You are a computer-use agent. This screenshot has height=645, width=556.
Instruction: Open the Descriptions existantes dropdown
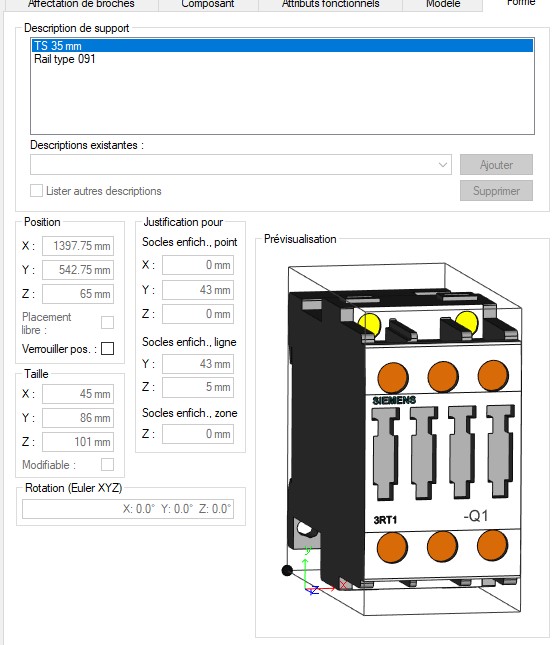click(x=241, y=165)
